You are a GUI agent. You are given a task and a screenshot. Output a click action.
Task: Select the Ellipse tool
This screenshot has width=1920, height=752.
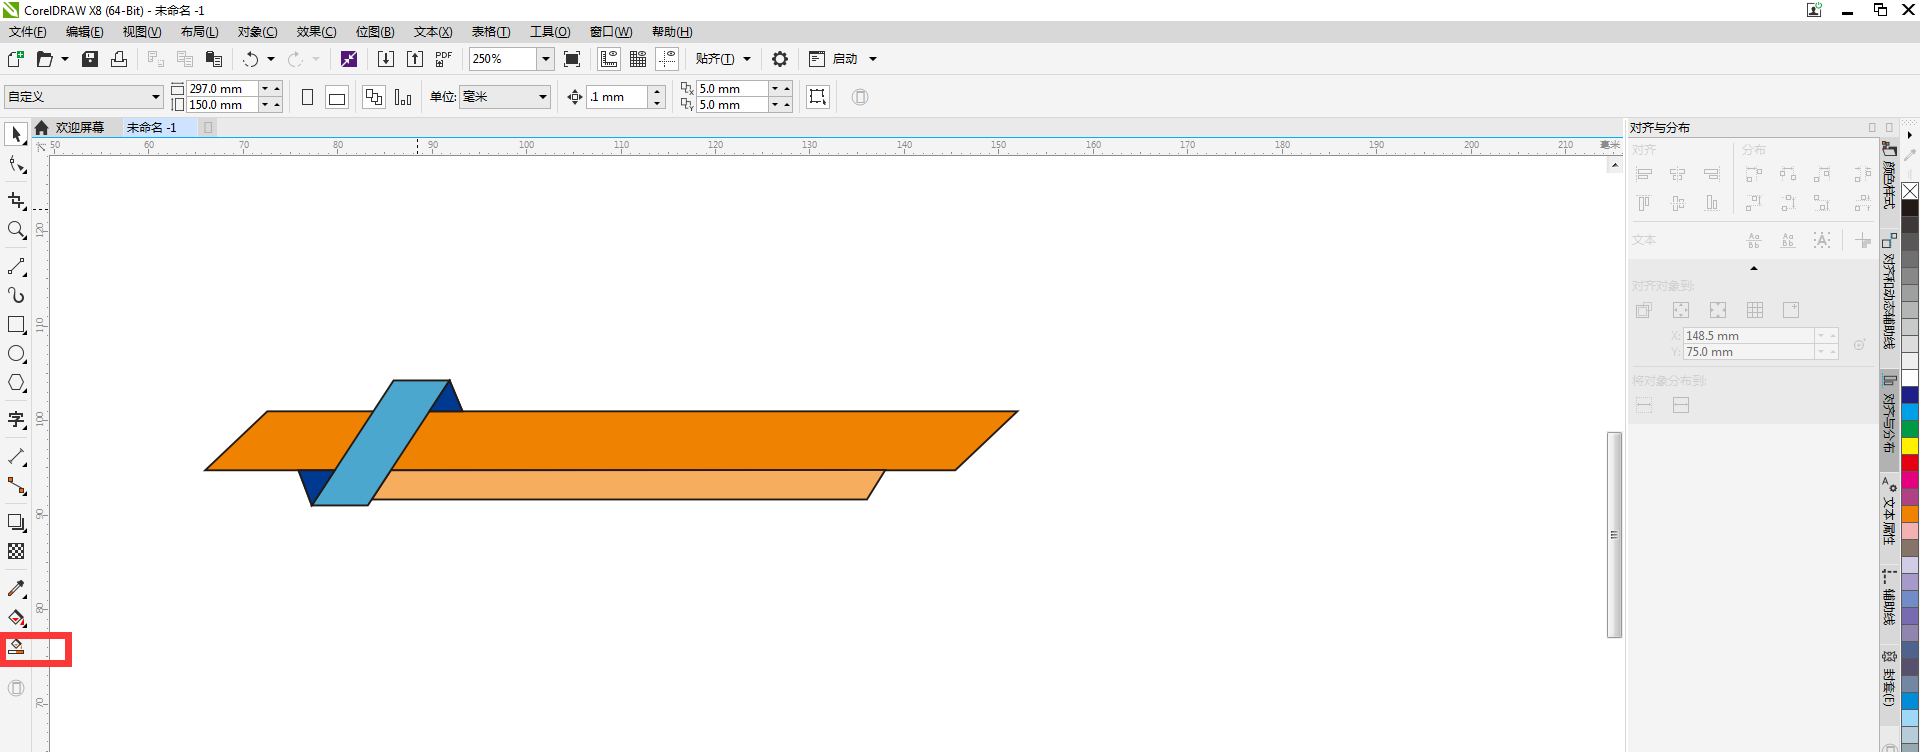(16, 354)
